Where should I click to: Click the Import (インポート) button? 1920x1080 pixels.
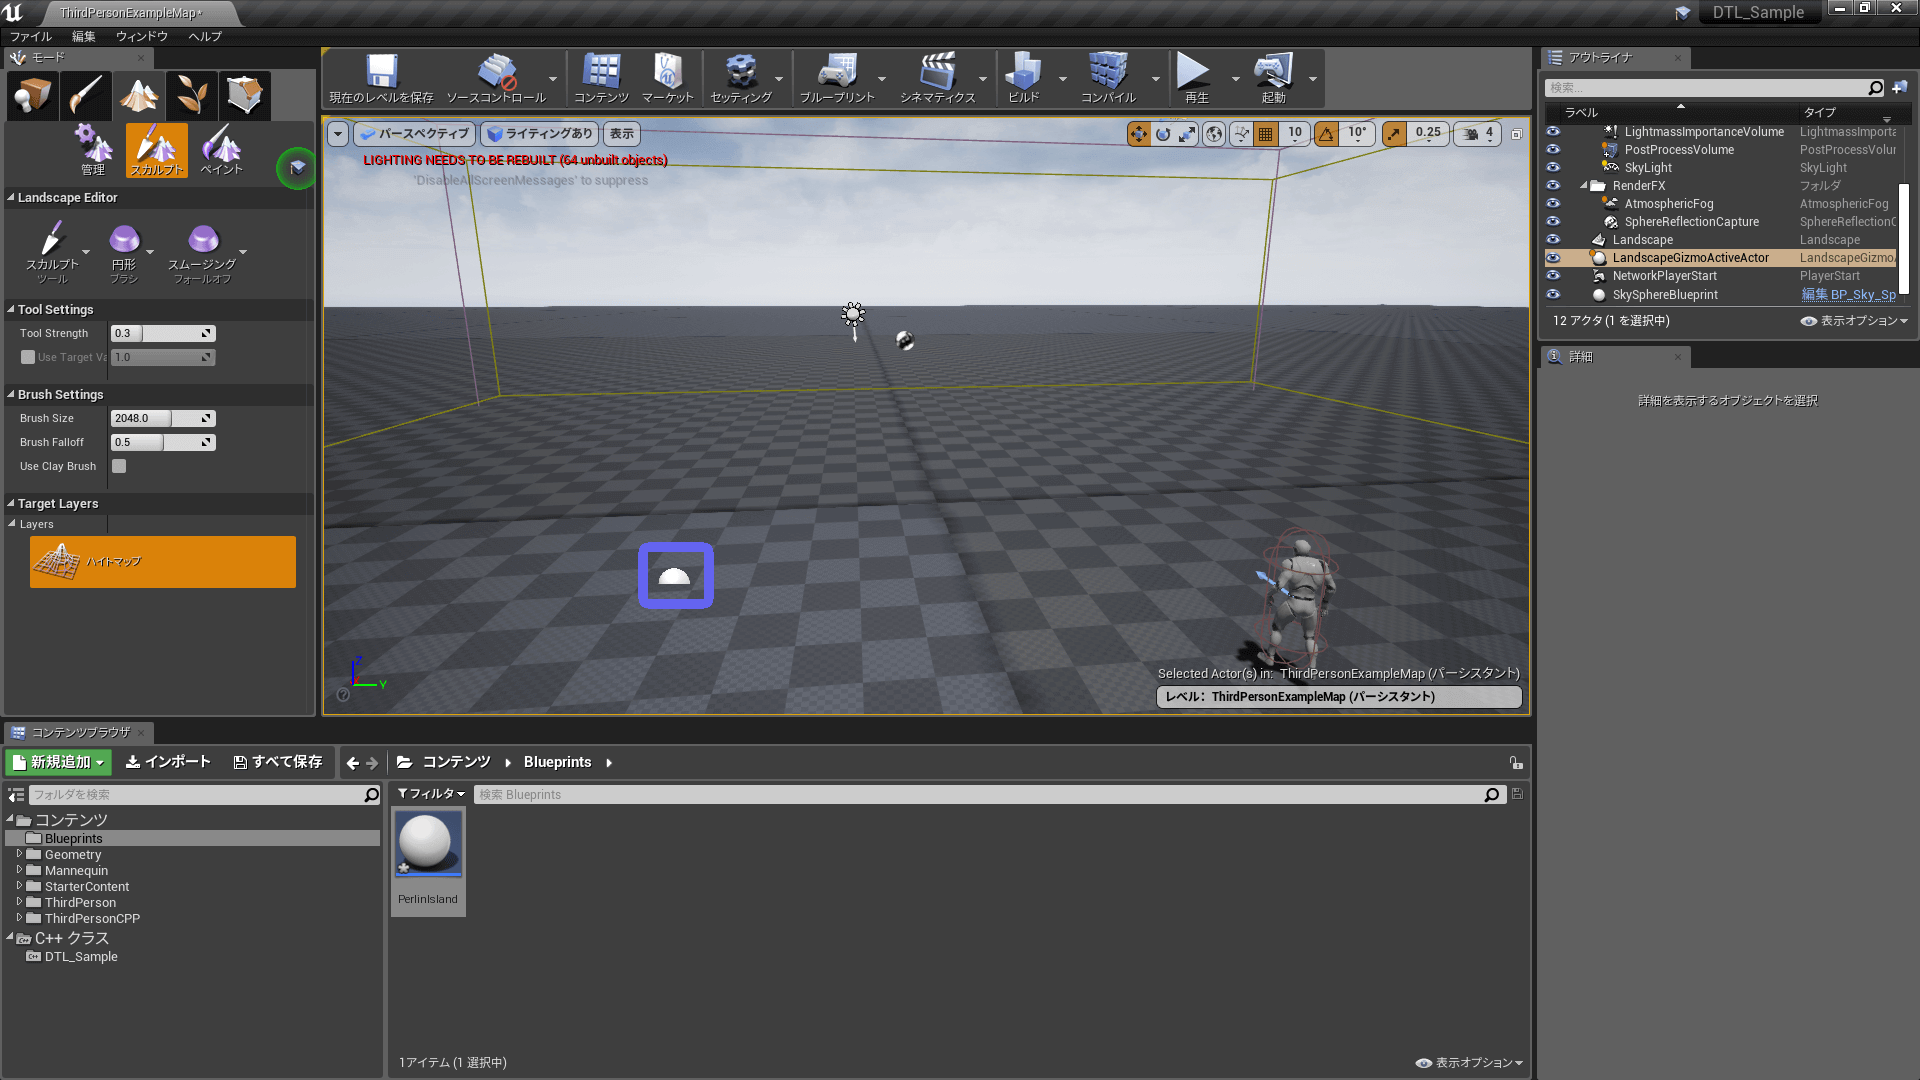(x=168, y=762)
